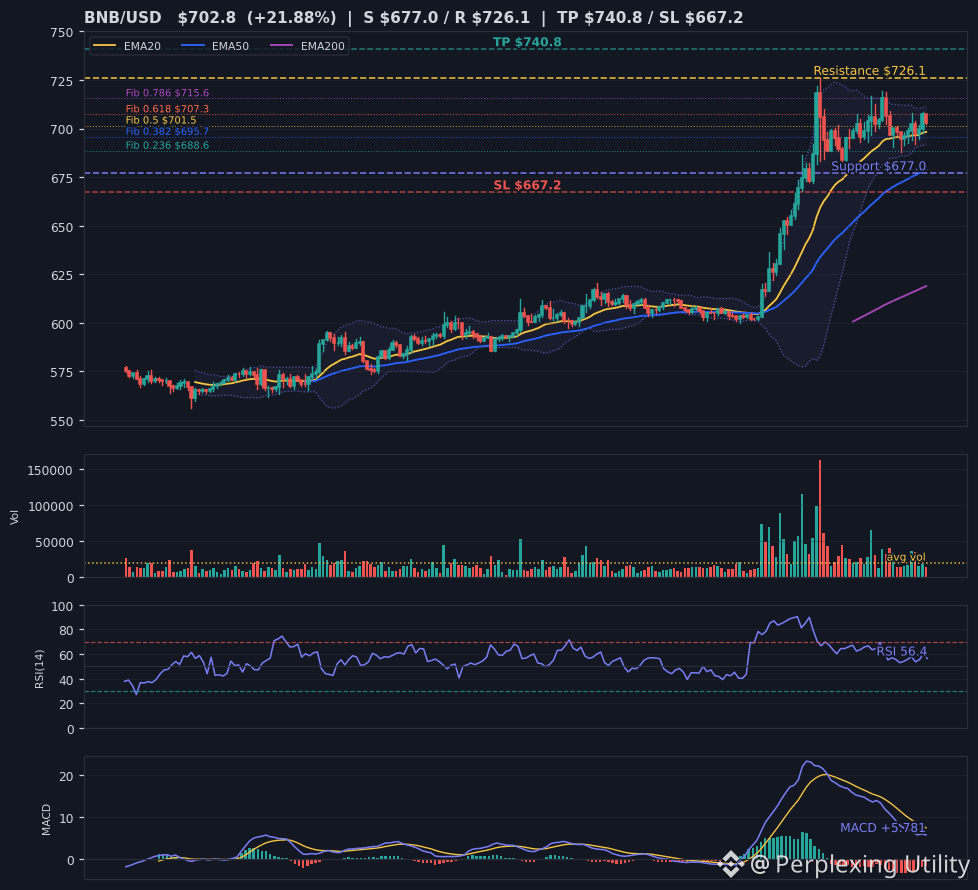978x890 pixels.
Task: Pick the blue EMA50 line sample in the legend
Action: point(192,46)
